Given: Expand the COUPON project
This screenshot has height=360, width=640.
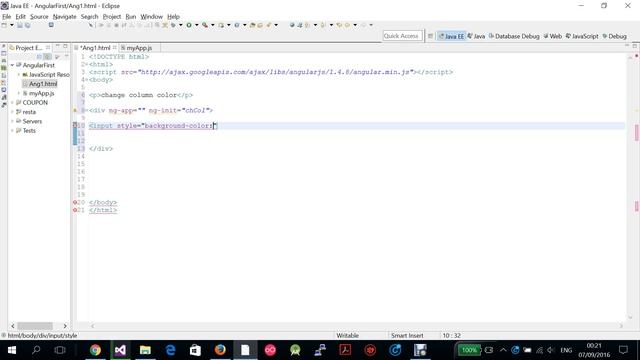Looking at the screenshot, I should [12, 103].
